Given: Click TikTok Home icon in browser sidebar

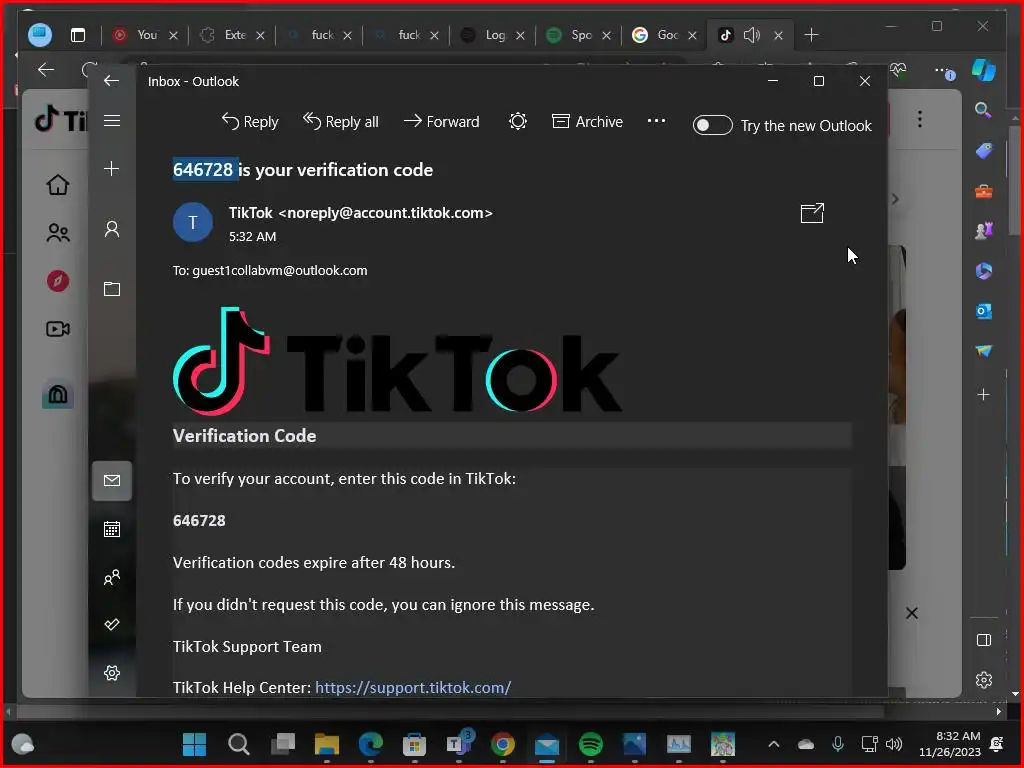Looking at the screenshot, I should (57, 185).
